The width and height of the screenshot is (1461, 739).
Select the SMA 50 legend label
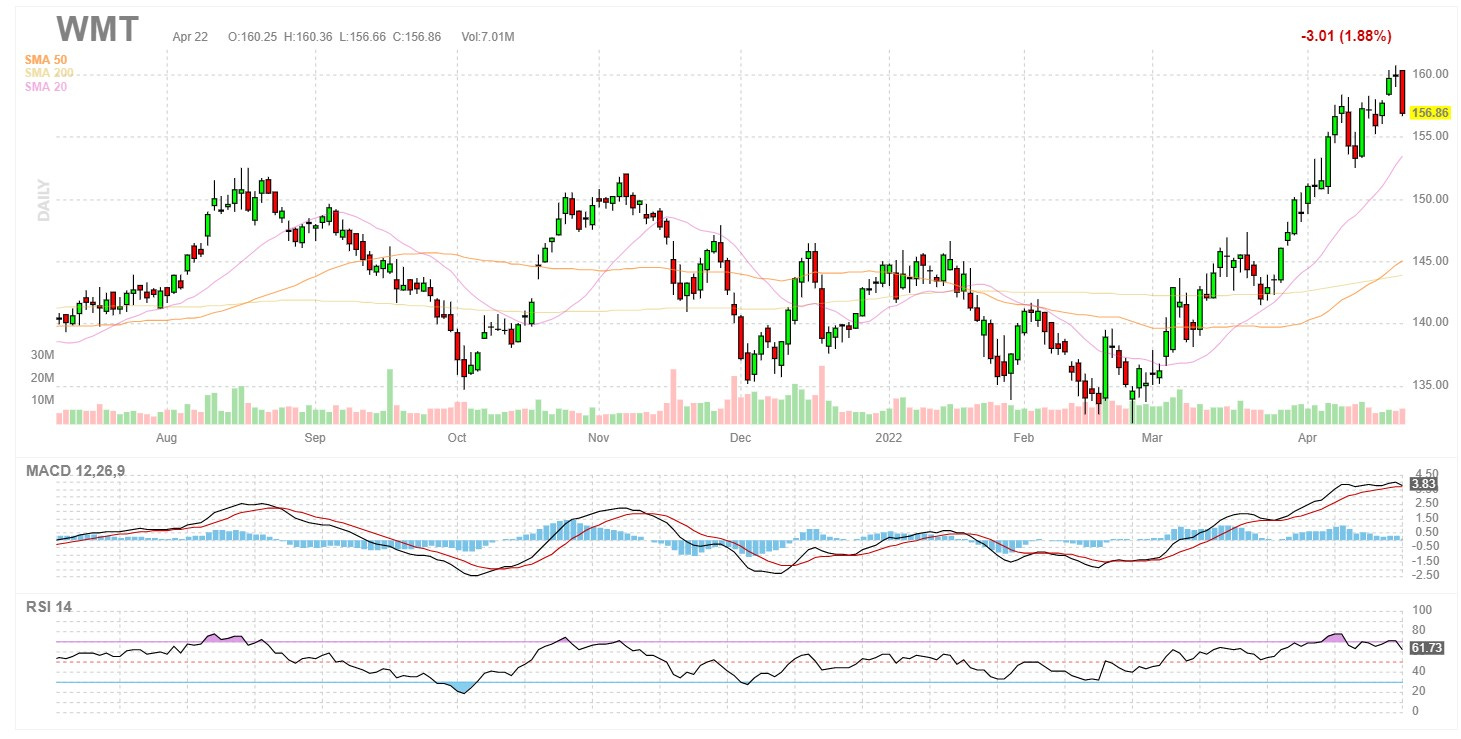point(46,60)
